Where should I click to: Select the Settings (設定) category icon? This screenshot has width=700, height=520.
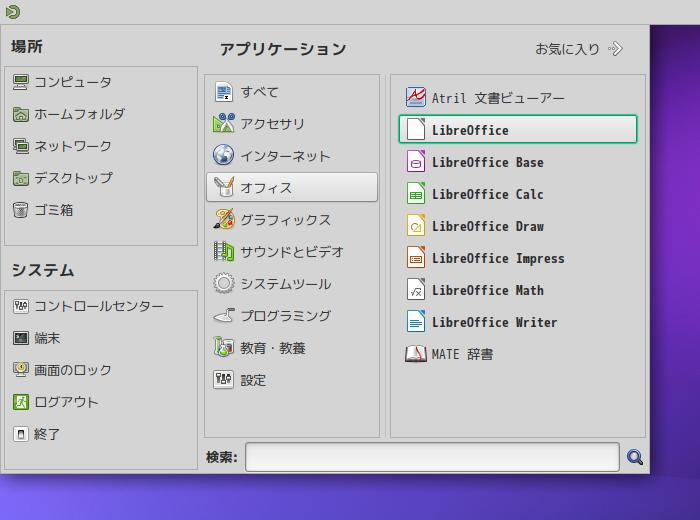tap(224, 379)
